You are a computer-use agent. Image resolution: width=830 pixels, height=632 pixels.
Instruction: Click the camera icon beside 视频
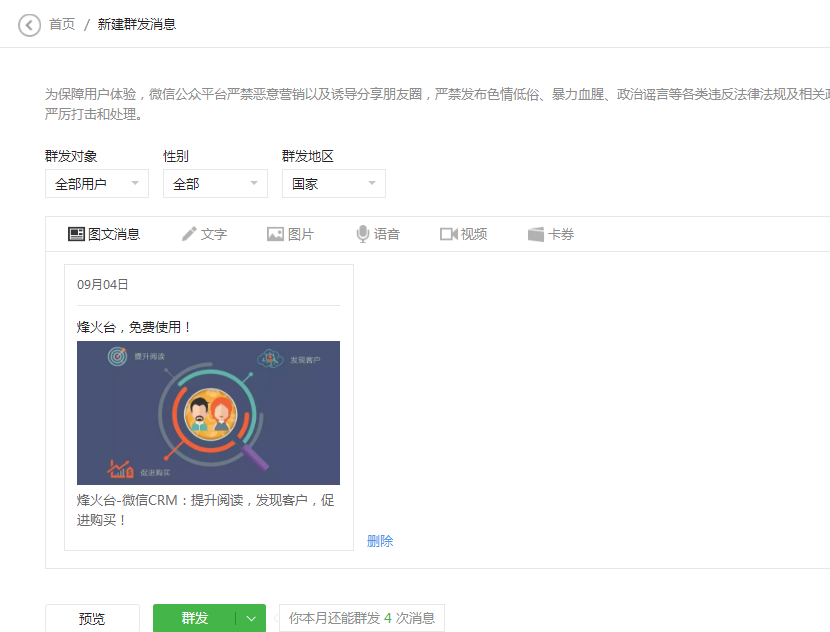pyautogui.click(x=448, y=234)
